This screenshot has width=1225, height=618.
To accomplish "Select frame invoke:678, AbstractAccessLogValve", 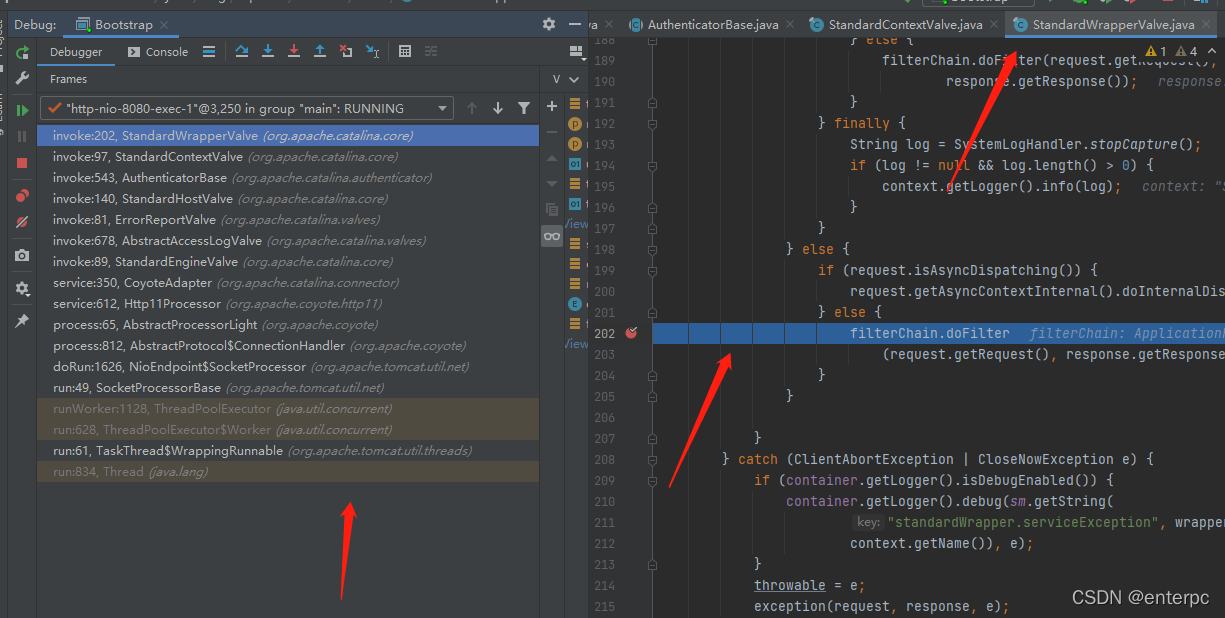I will click(x=288, y=240).
